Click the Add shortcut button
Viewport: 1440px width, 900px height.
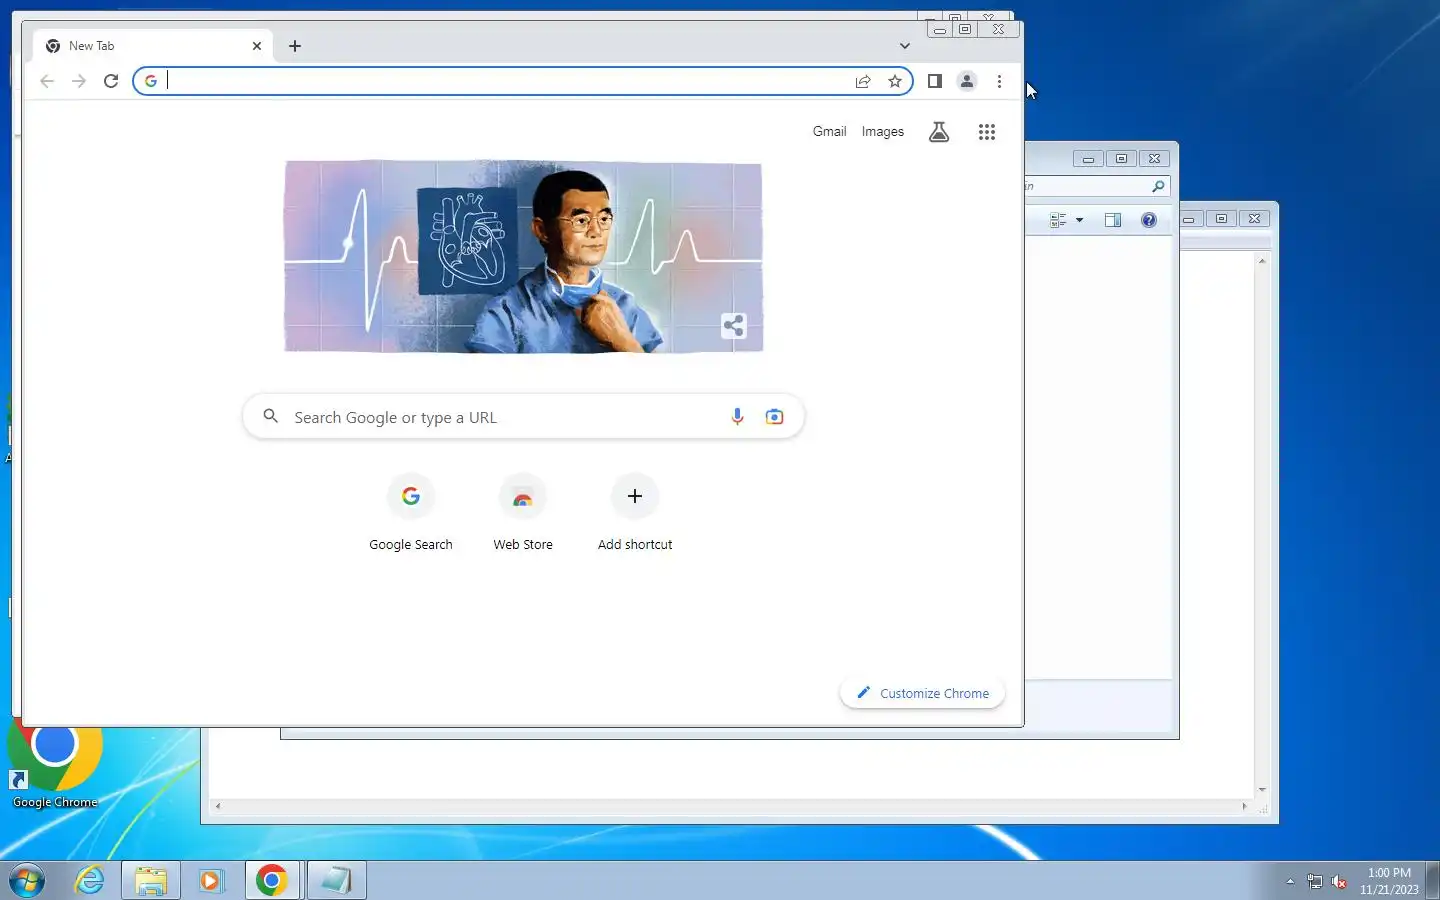pos(635,512)
